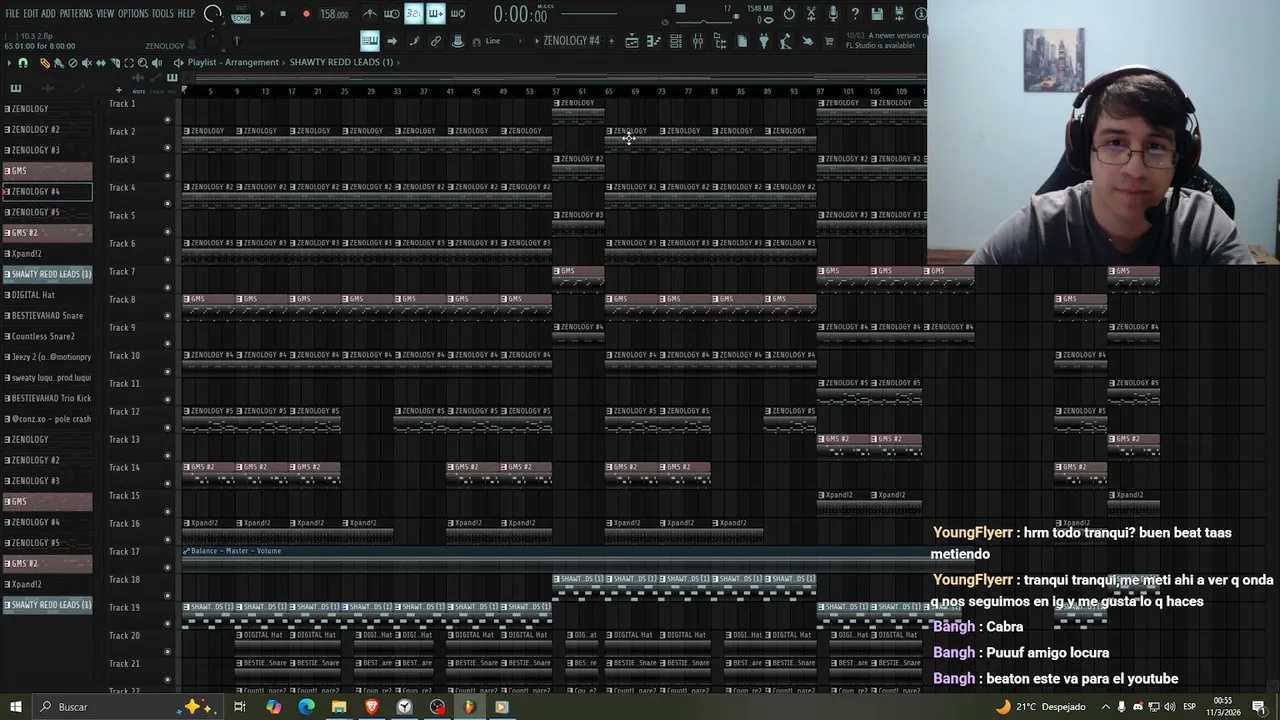
Task: Open the EDIT menu
Action: click(31, 14)
